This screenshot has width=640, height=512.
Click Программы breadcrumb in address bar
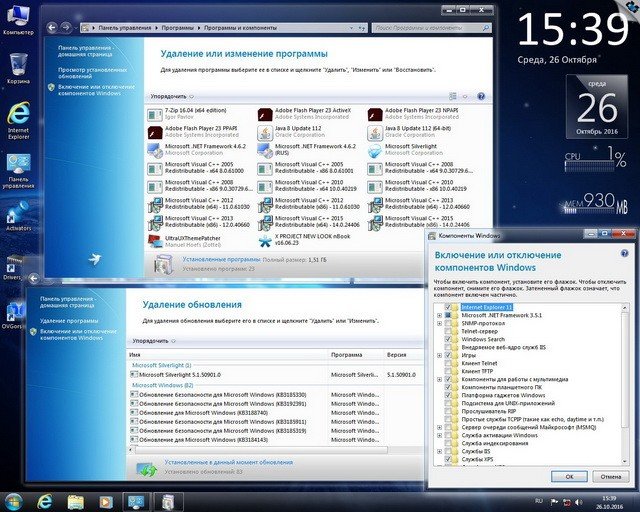[178, 28]
